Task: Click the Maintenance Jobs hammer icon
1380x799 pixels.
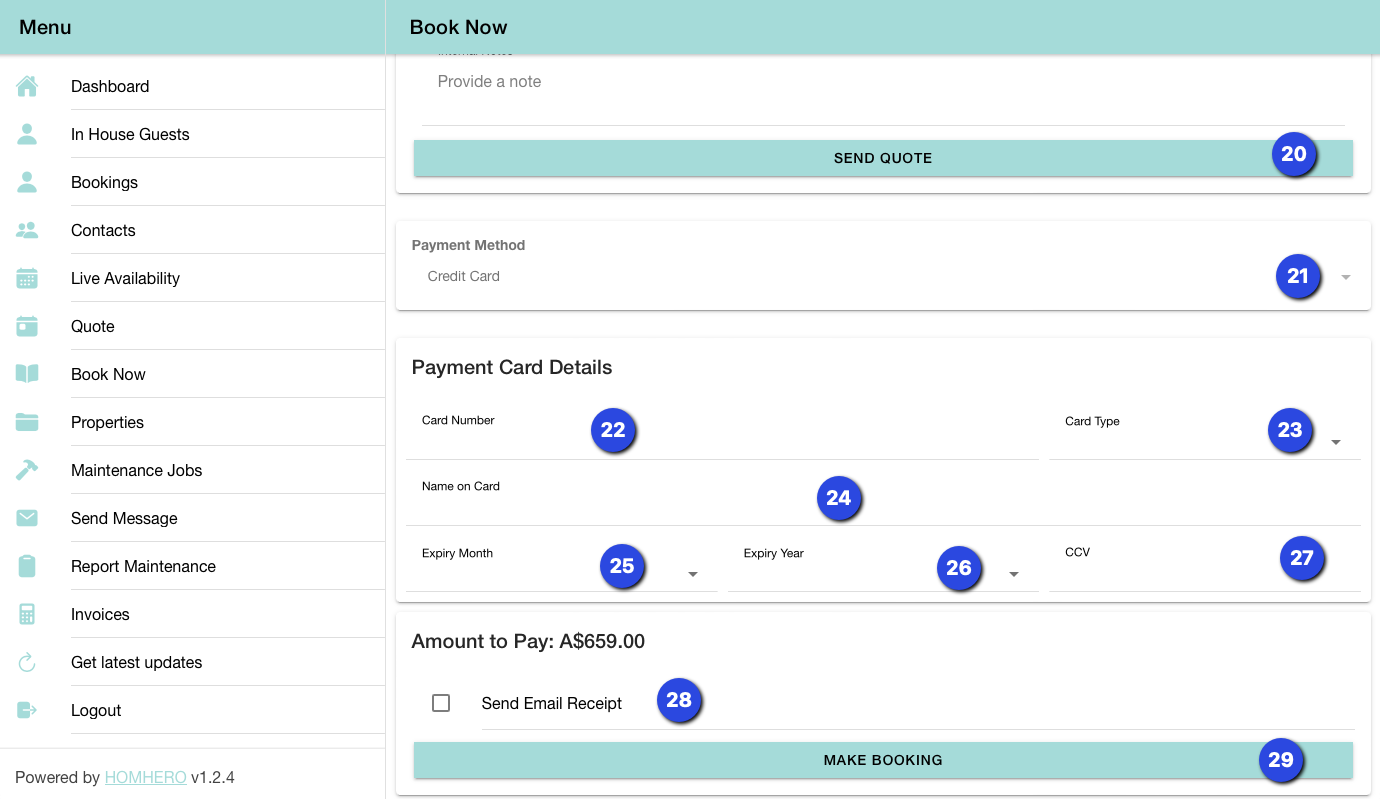Action: [27, 470]
